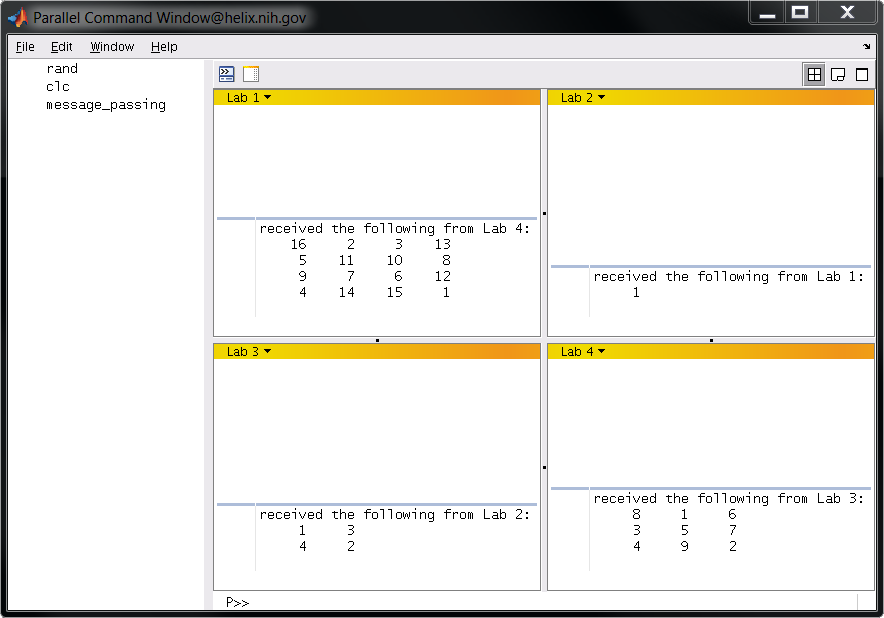Click the restore window button
The height and width of the screenshot is (618, 884).
801,12
